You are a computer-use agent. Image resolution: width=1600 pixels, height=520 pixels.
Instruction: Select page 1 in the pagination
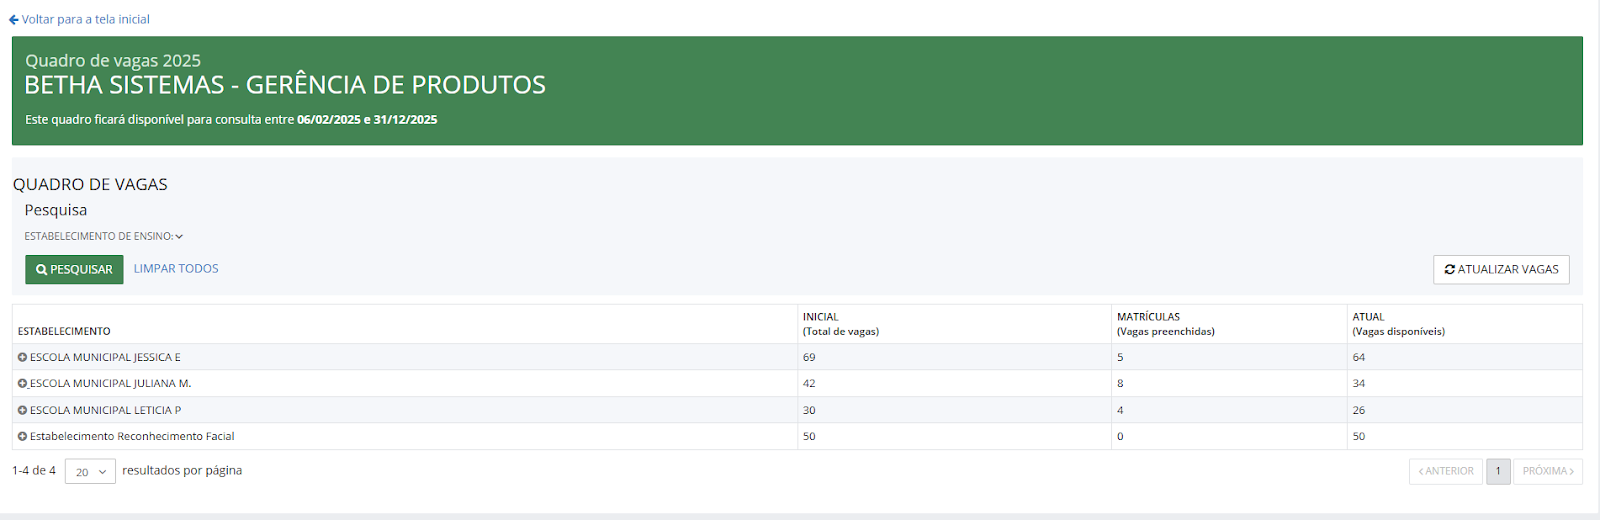(x=1498, y=471)
